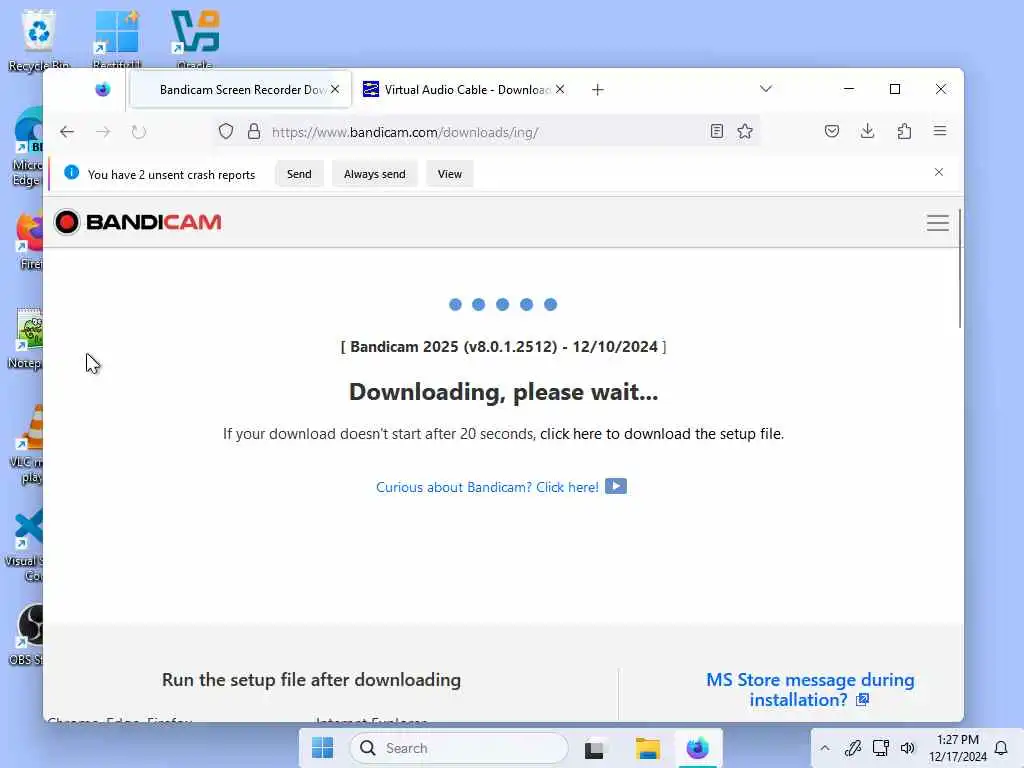Screen dimensions: 1024x768
Task: Click the page vertical scrollbar
Action: 959,269
